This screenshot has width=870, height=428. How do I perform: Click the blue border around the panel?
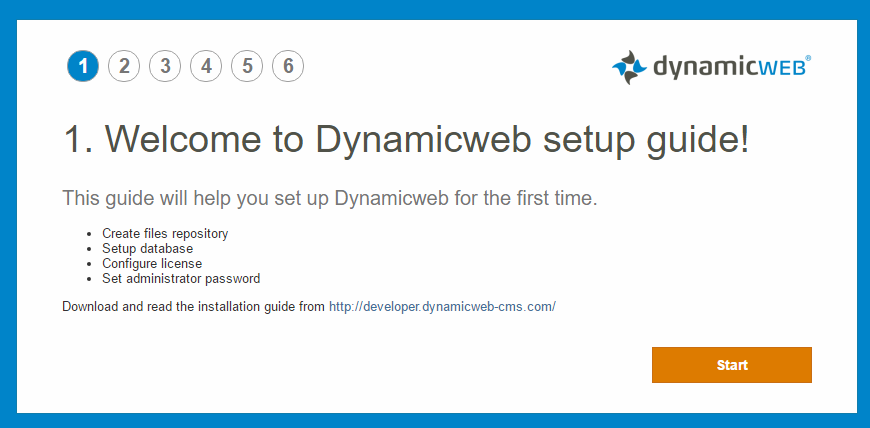(8, 214)
